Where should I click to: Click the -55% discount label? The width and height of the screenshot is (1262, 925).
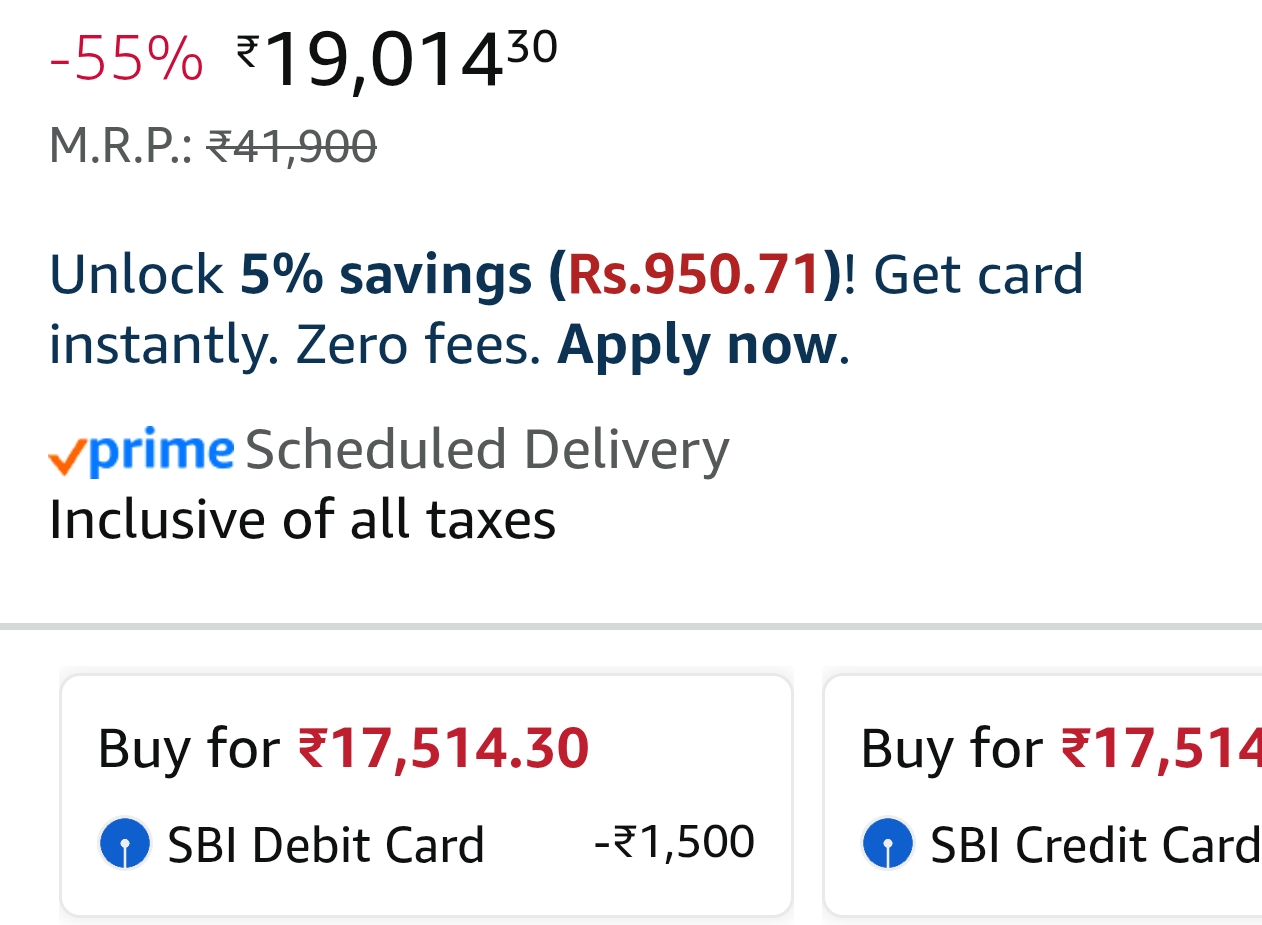126,59
